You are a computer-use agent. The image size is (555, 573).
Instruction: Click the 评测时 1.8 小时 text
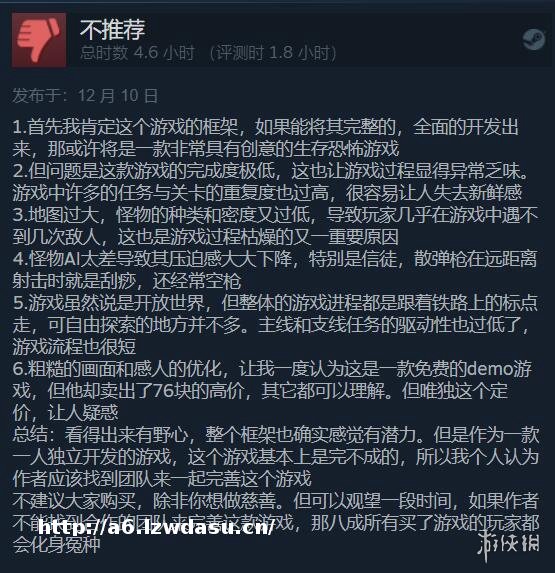(x=273, y=53)
